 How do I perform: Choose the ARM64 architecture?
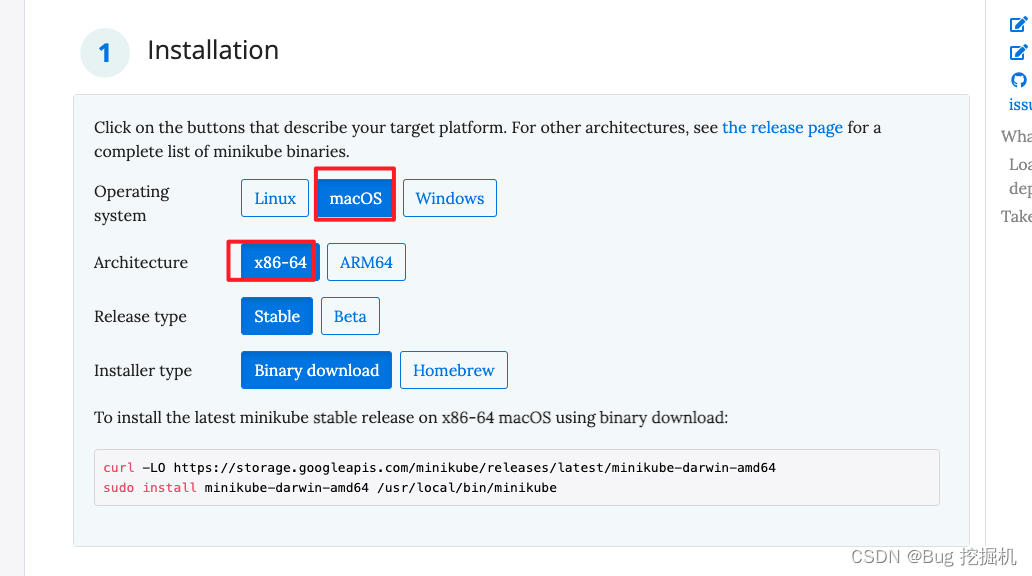[x=366, y=262]
